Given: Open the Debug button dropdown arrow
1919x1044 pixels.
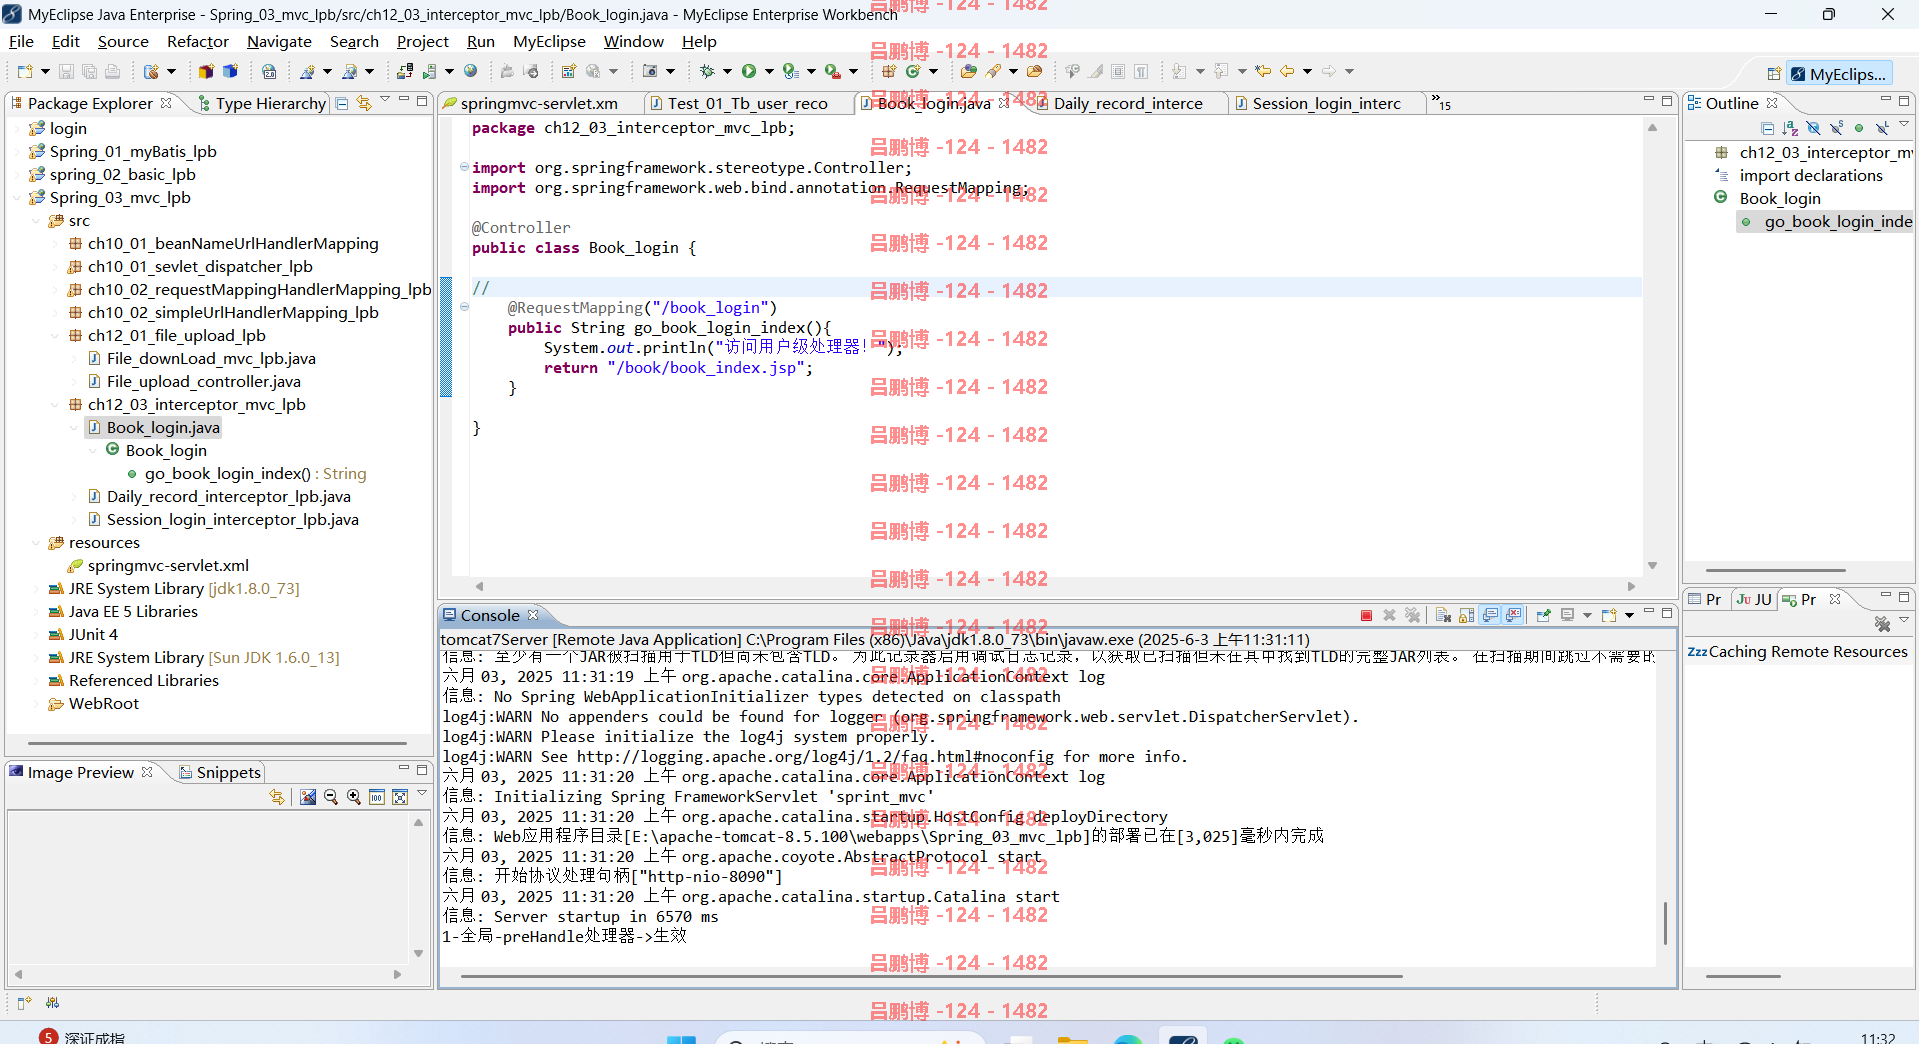Looking at the screenshot, I should [x=727, y=71].
